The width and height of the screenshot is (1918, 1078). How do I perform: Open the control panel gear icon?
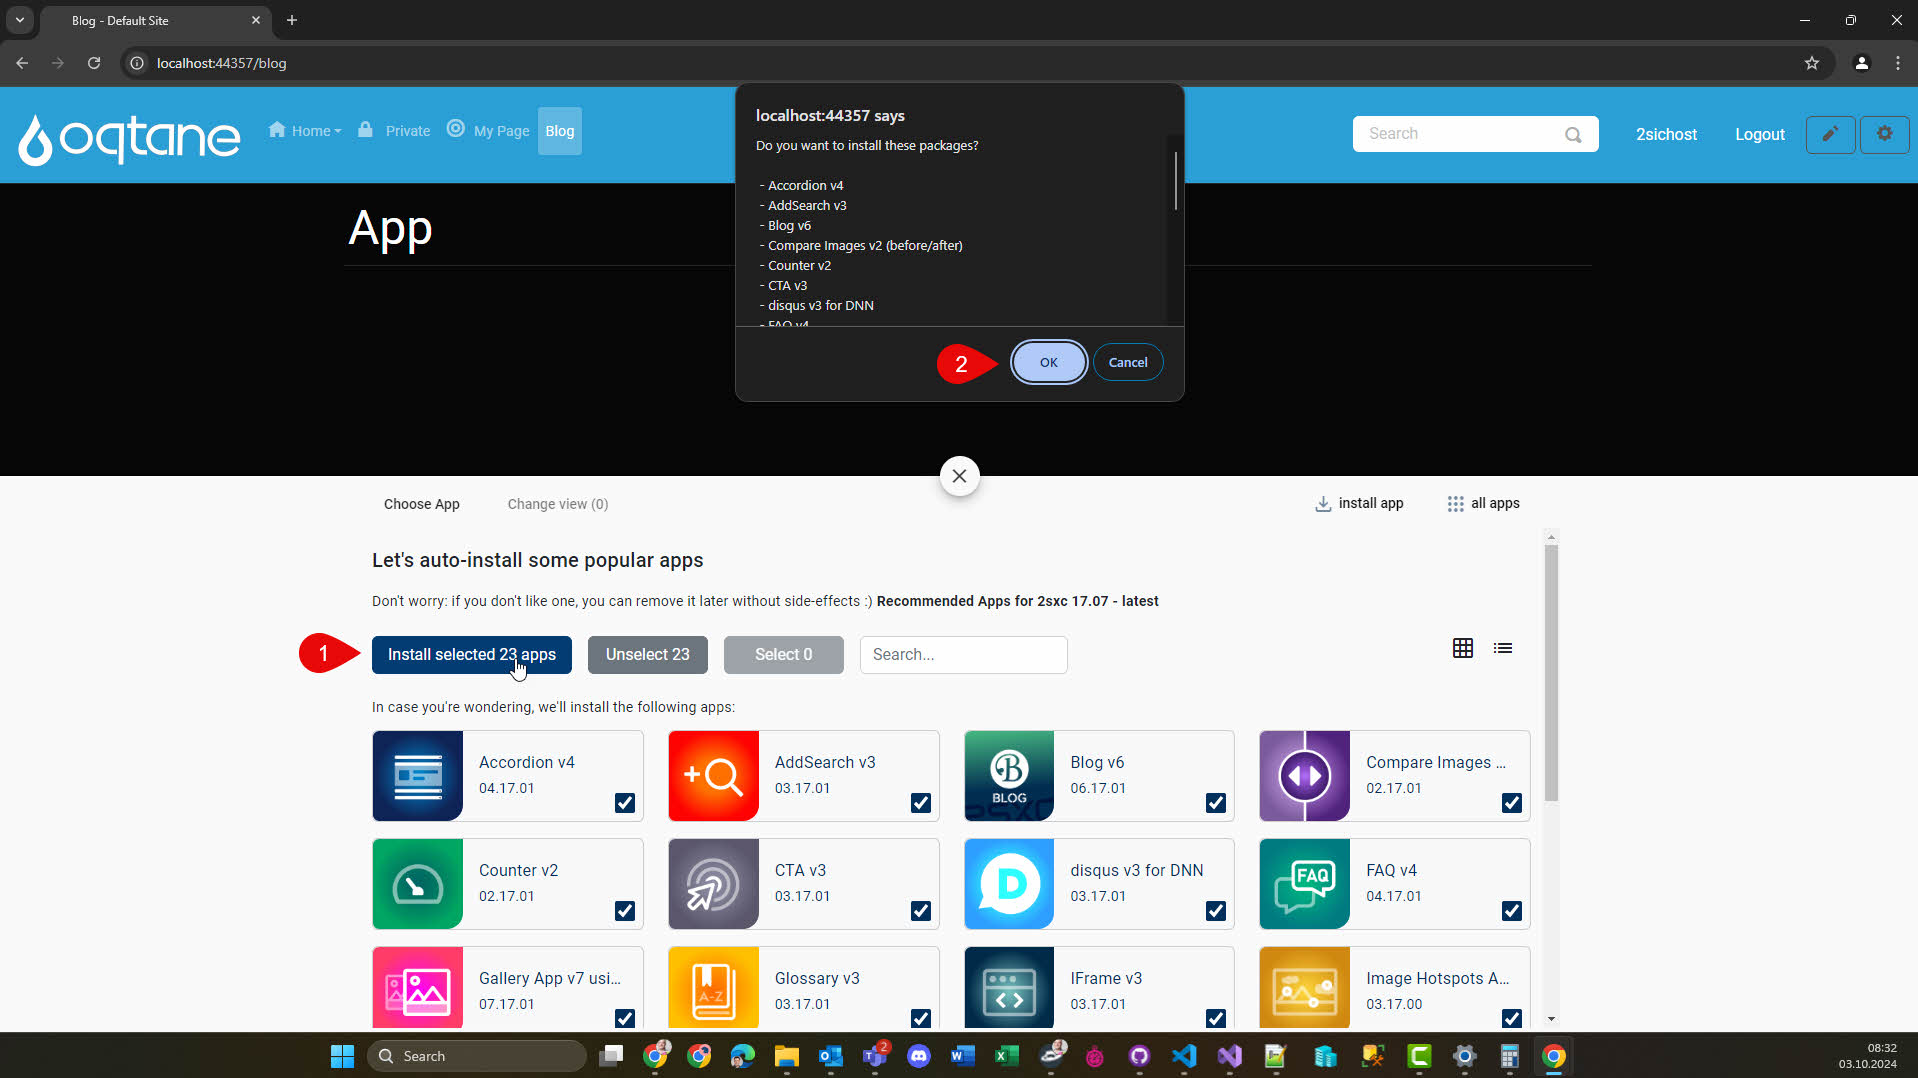point(1884,134)
